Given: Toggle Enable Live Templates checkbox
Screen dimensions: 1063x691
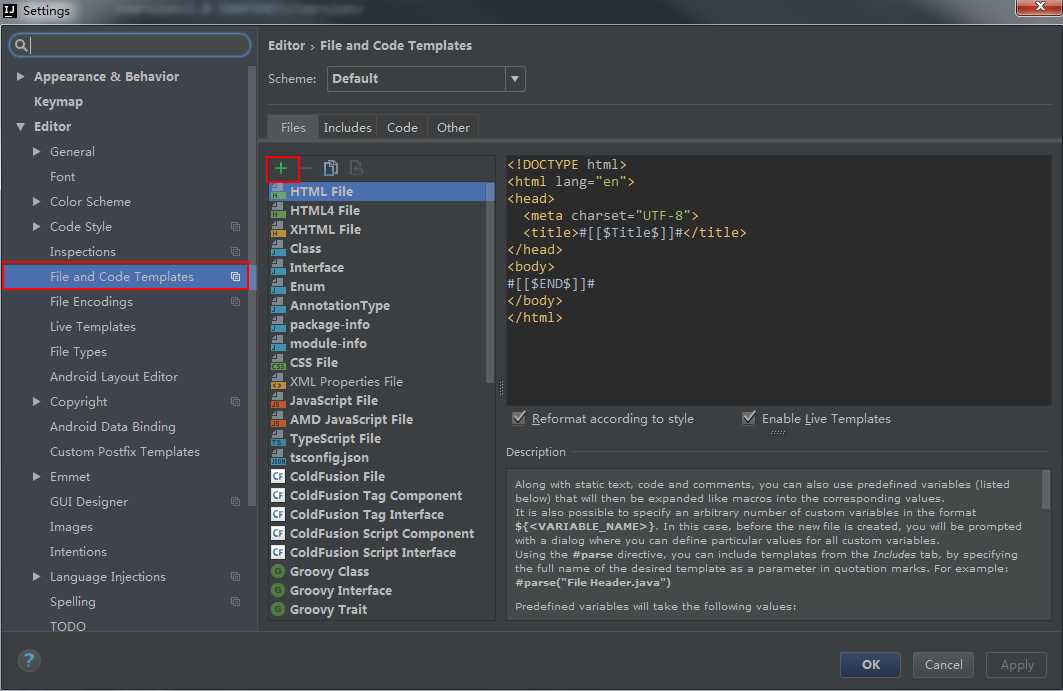Looking at the screenshot, I should pyautogui.click(x=749, y=418).
